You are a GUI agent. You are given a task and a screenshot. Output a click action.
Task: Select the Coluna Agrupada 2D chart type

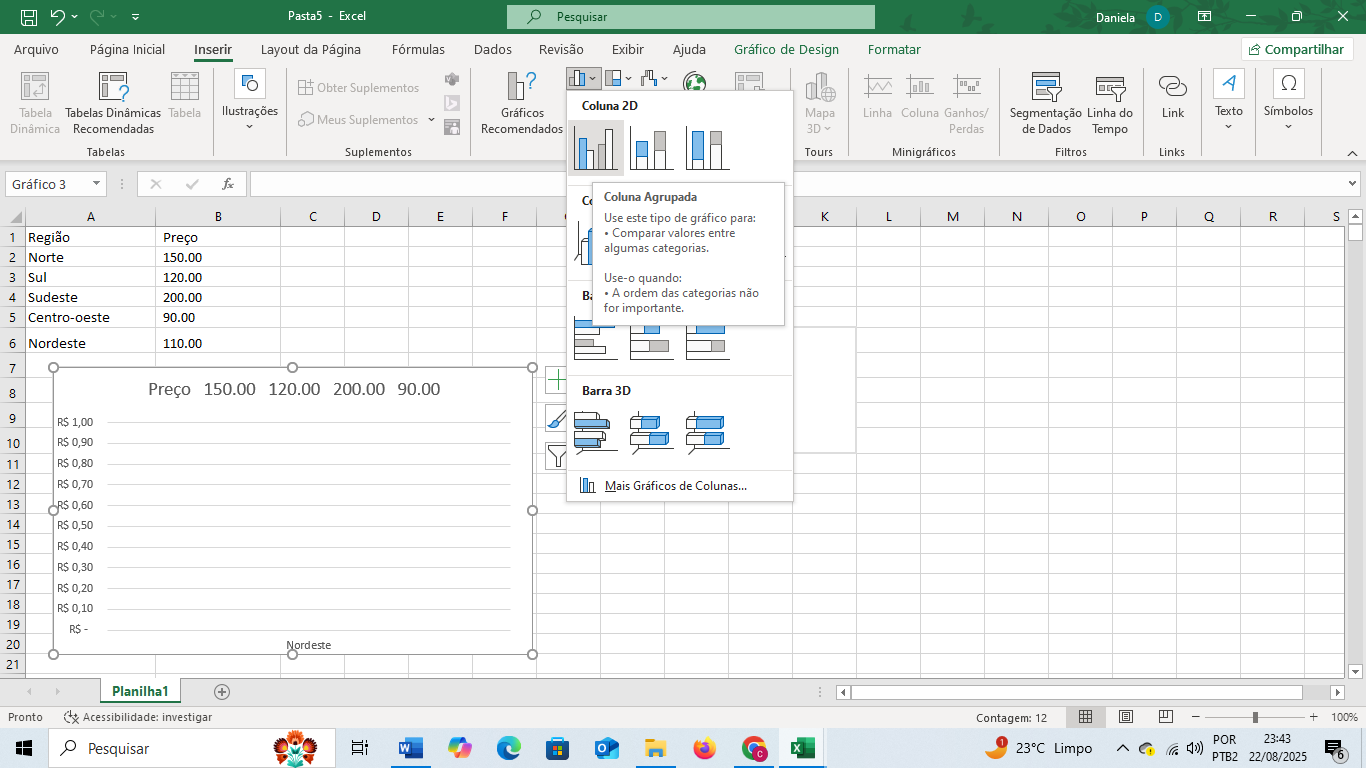point(596,149)
